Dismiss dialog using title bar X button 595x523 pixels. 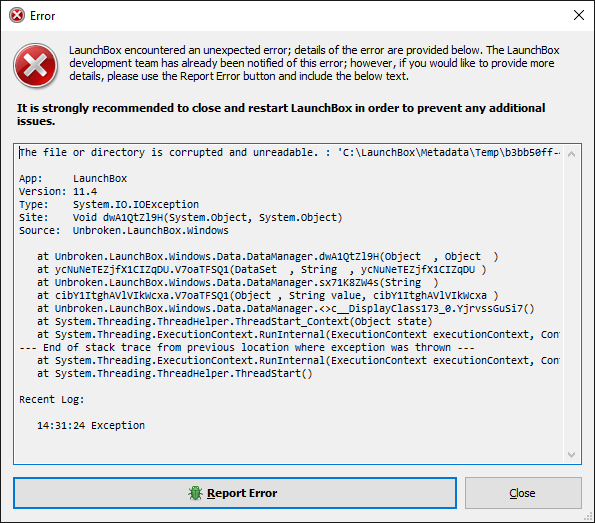(579, 15)
